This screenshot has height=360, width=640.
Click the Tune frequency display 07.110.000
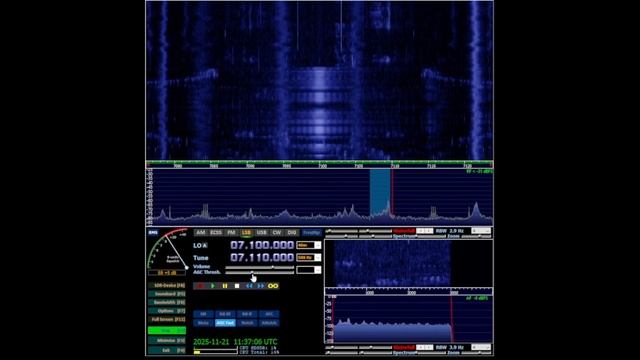pyautogui.click(x=262, y=258)
